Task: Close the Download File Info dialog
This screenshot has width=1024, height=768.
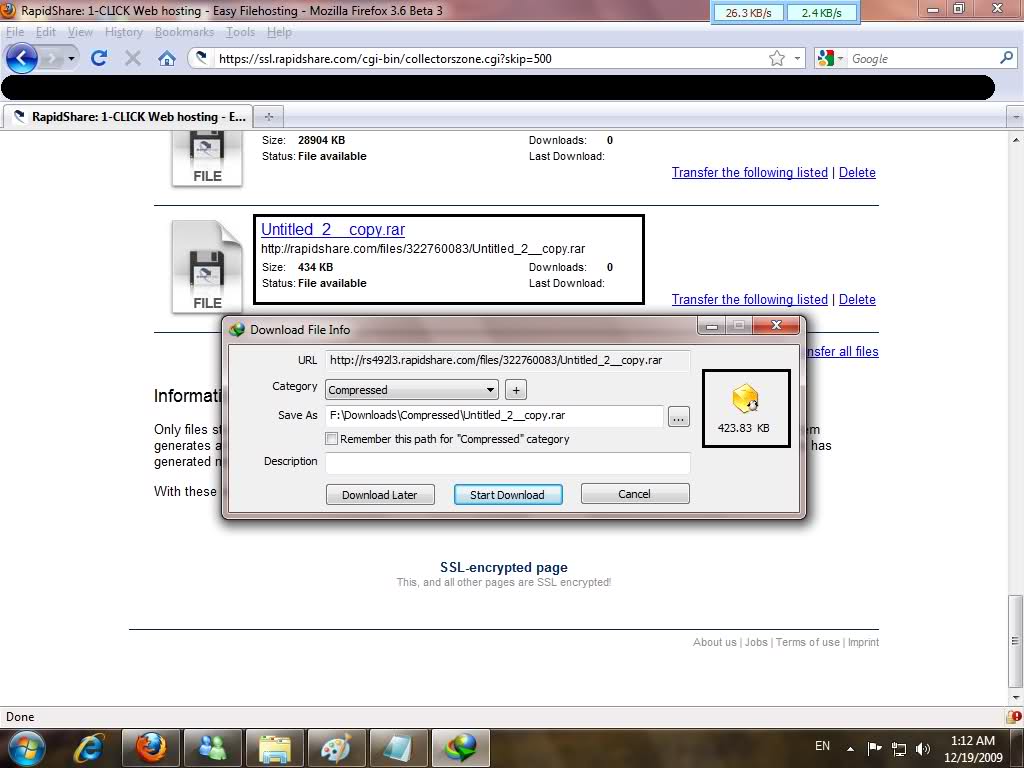Action: 776,325
